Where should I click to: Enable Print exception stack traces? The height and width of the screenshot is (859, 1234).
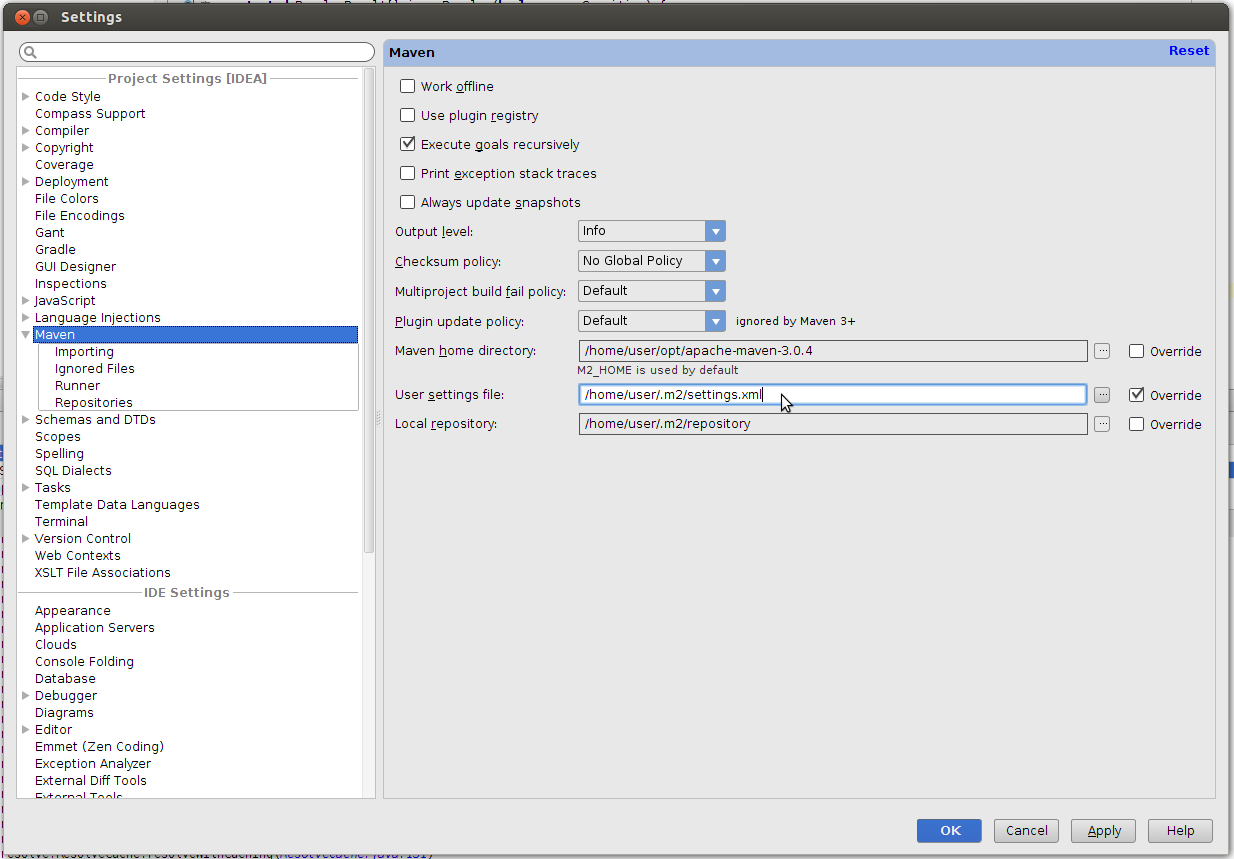(x=407, y=173)
